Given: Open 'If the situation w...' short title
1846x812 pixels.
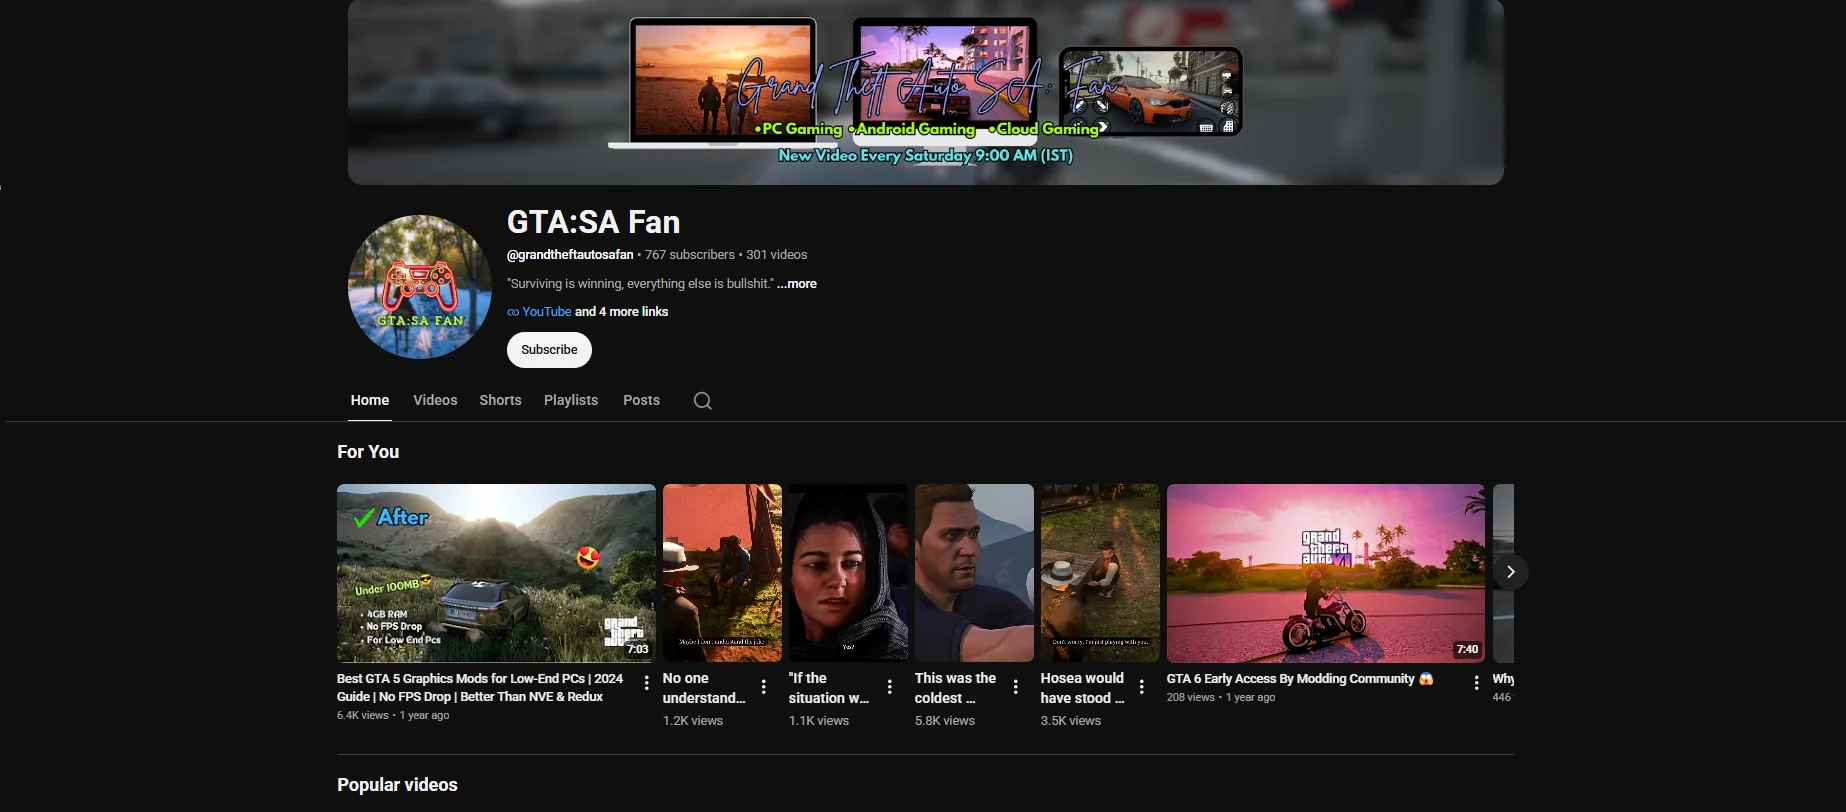Looking at the screenshot, I should (829, 688).
